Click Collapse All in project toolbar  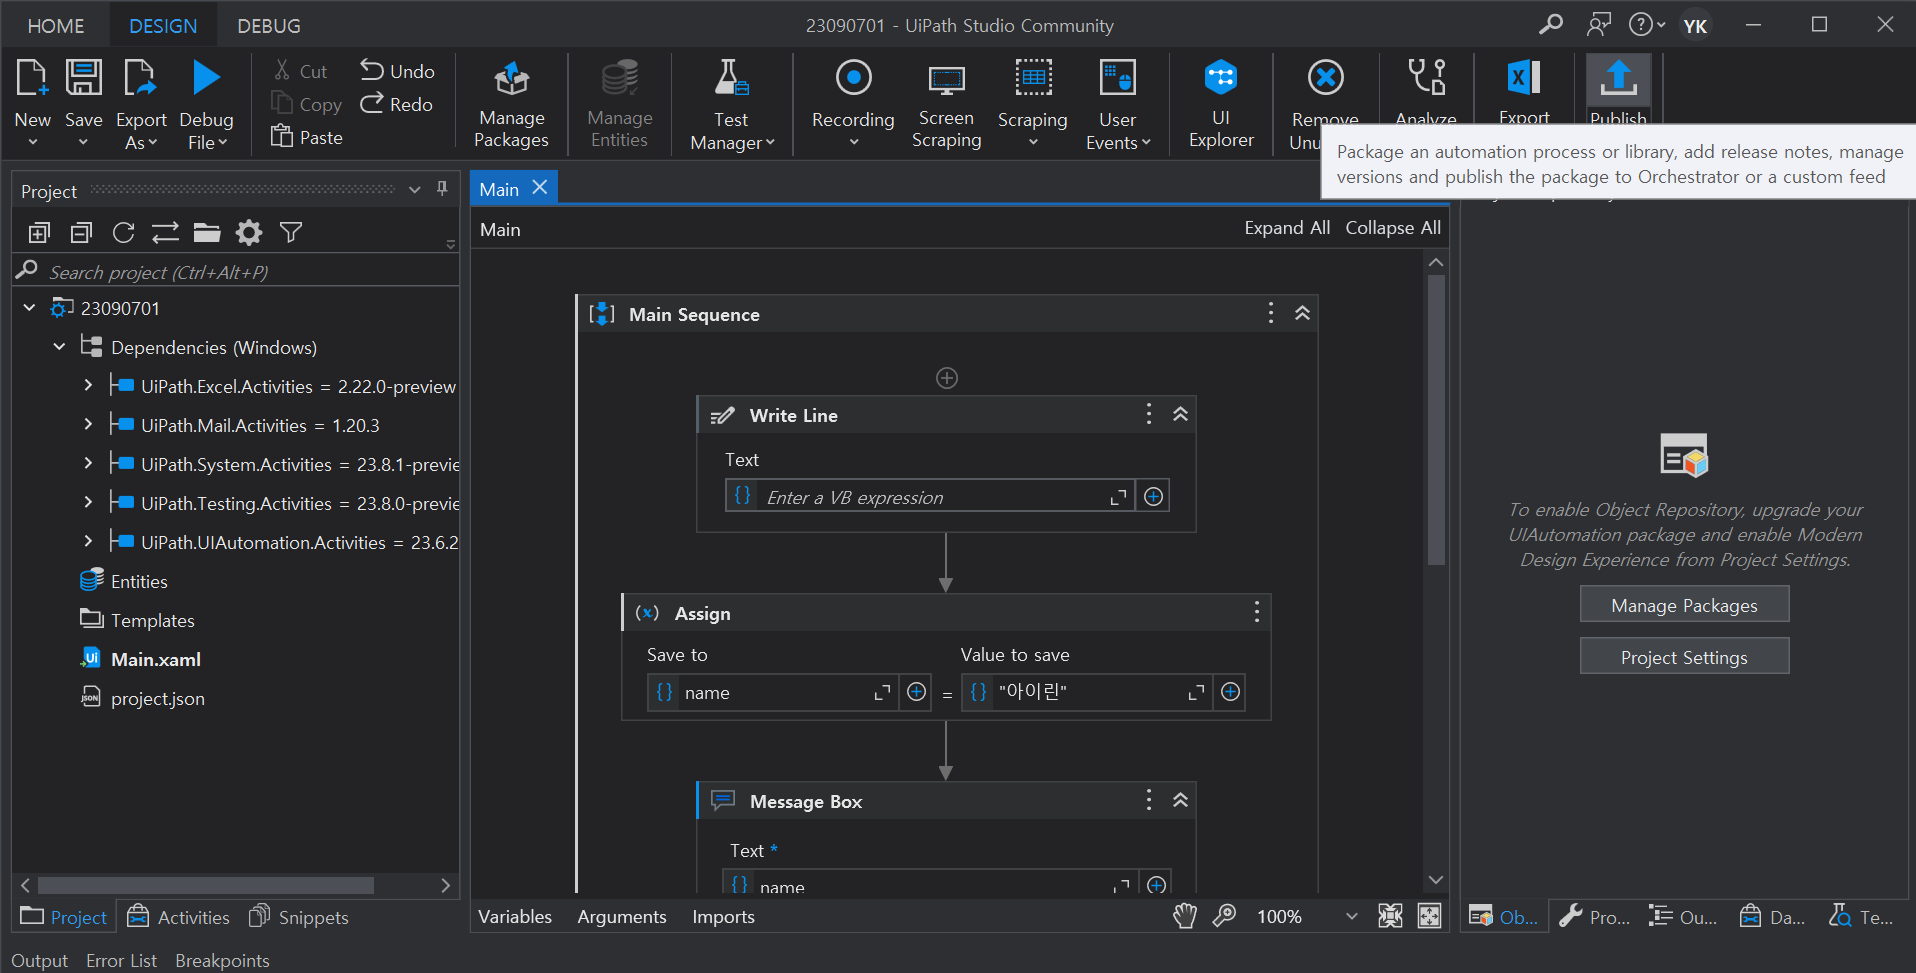point(81,233)
